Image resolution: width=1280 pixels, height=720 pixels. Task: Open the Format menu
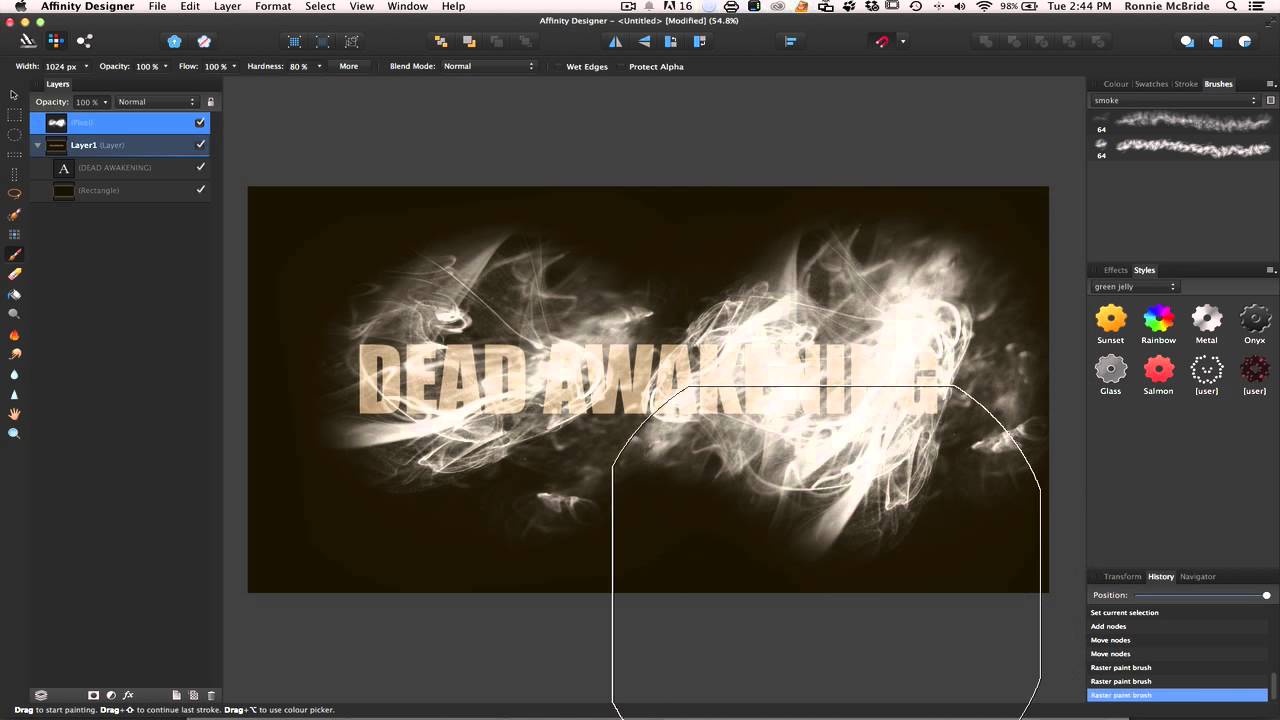click(x=273, y=6)
